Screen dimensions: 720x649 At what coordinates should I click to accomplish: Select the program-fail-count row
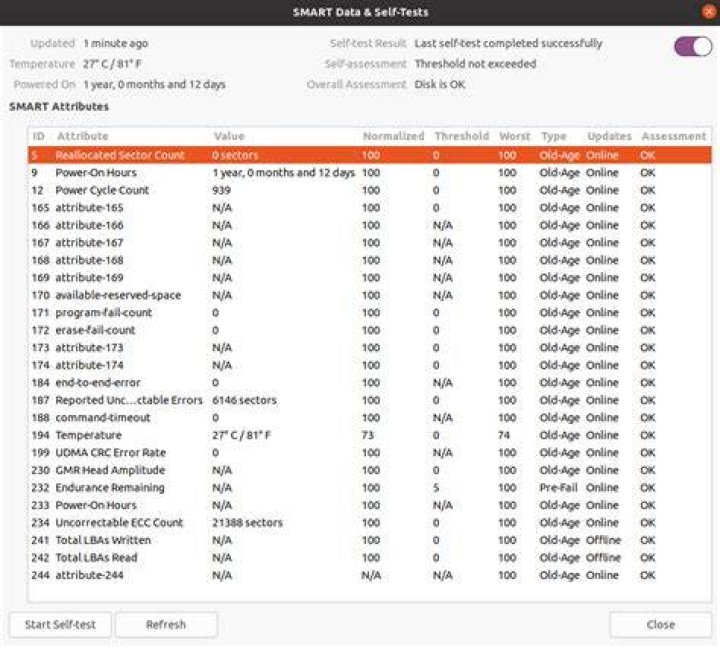[370, 313]
